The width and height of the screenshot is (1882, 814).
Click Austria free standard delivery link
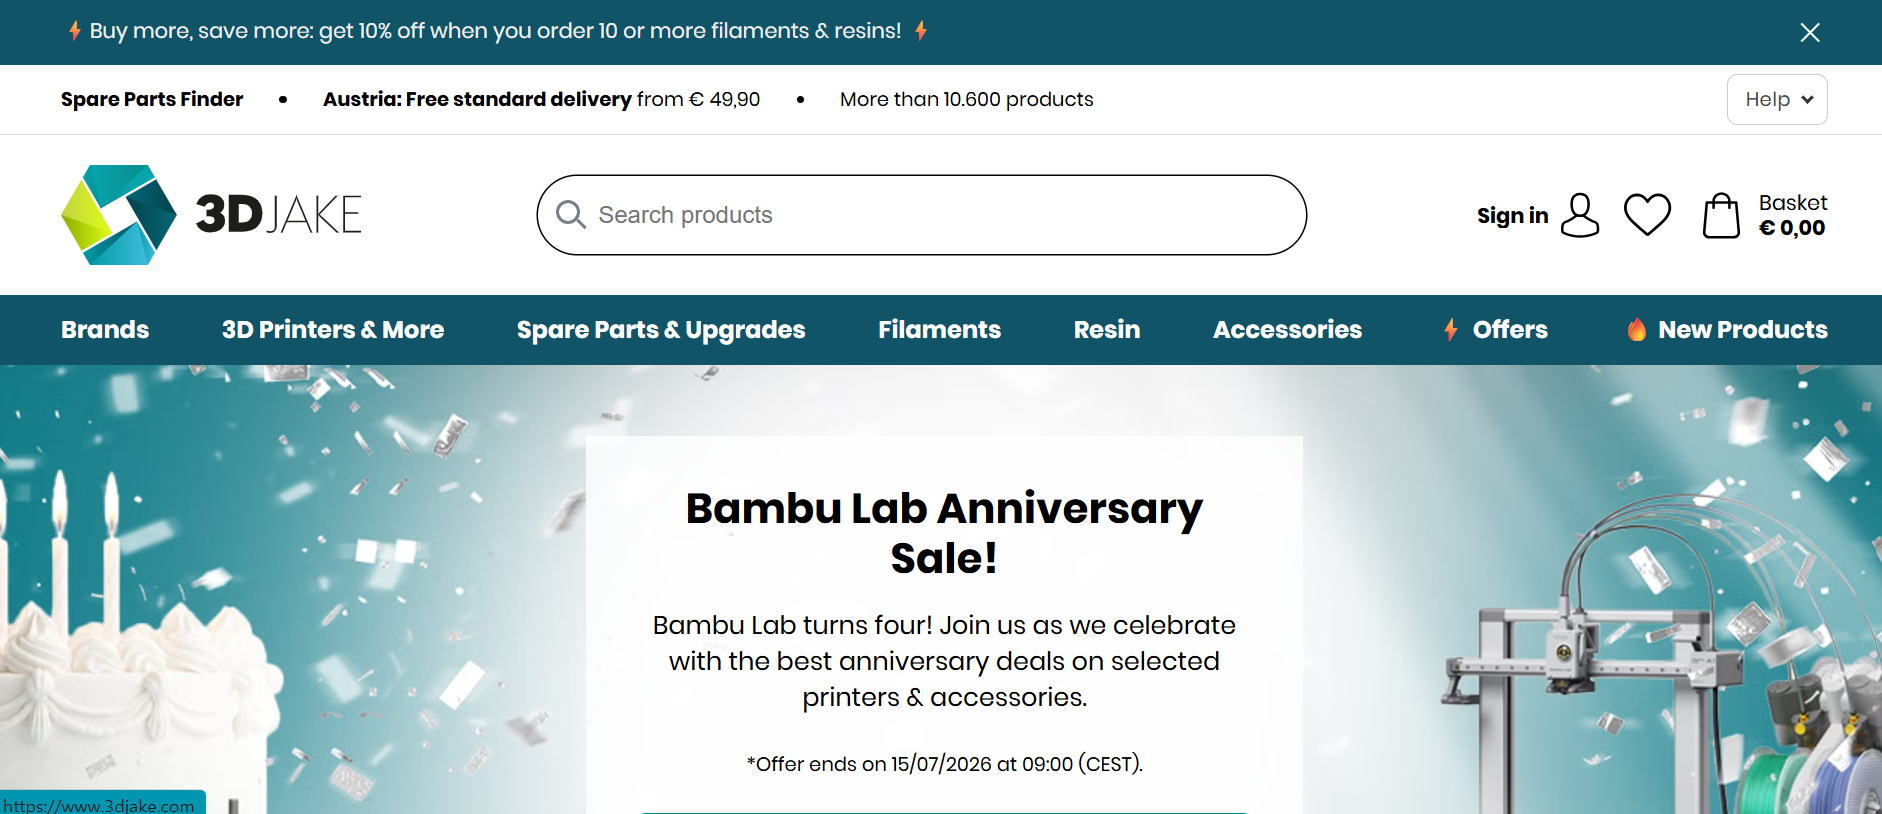pos(541,99)
